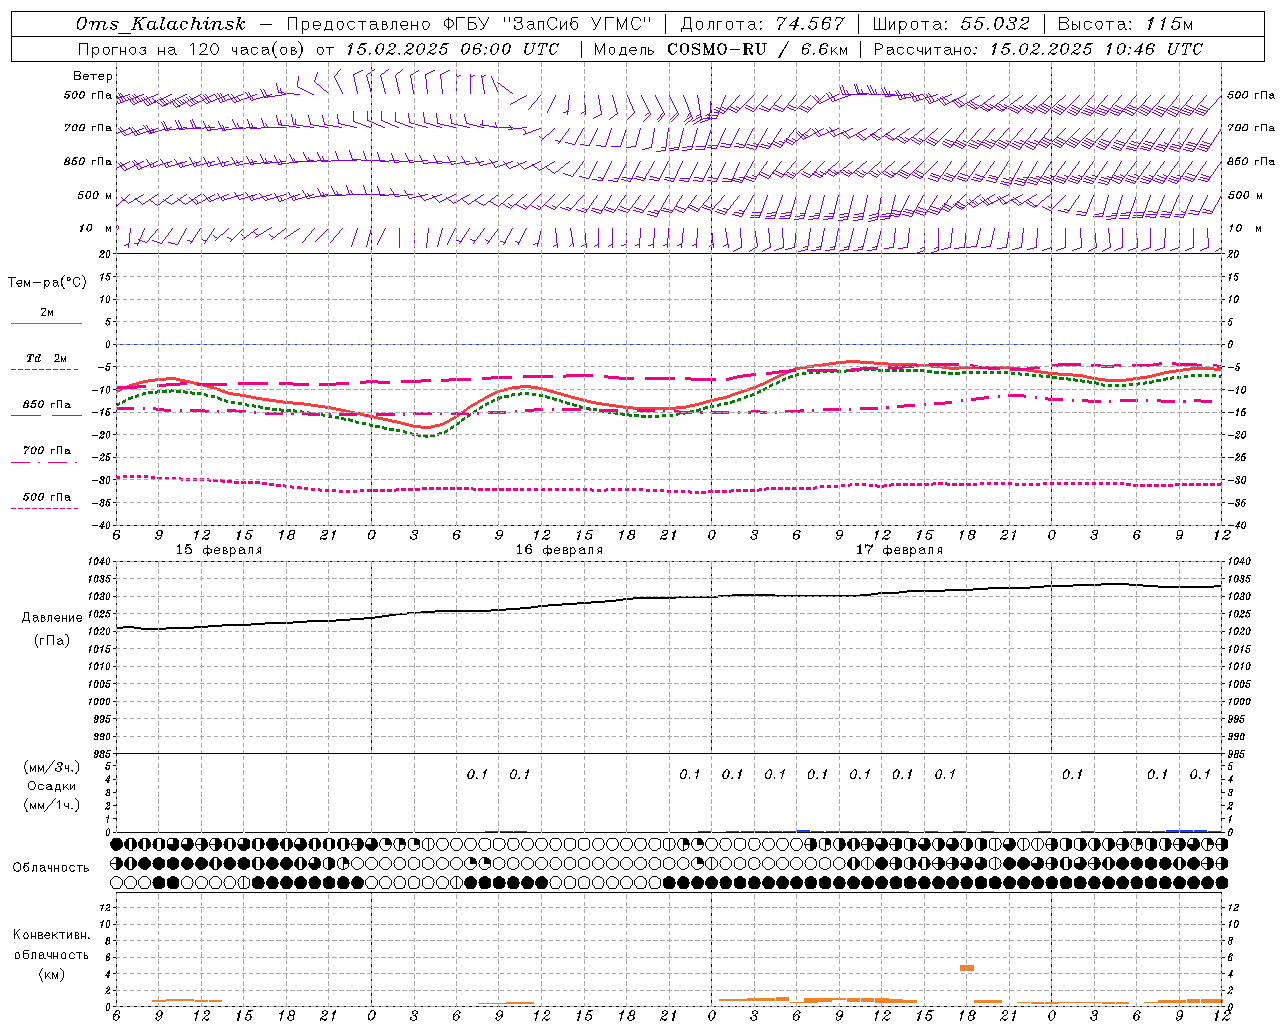Select the 'Широта: 55.032' header field
The width and height of the screenshot is (1280, 1024).
click(x=951, y=25)
